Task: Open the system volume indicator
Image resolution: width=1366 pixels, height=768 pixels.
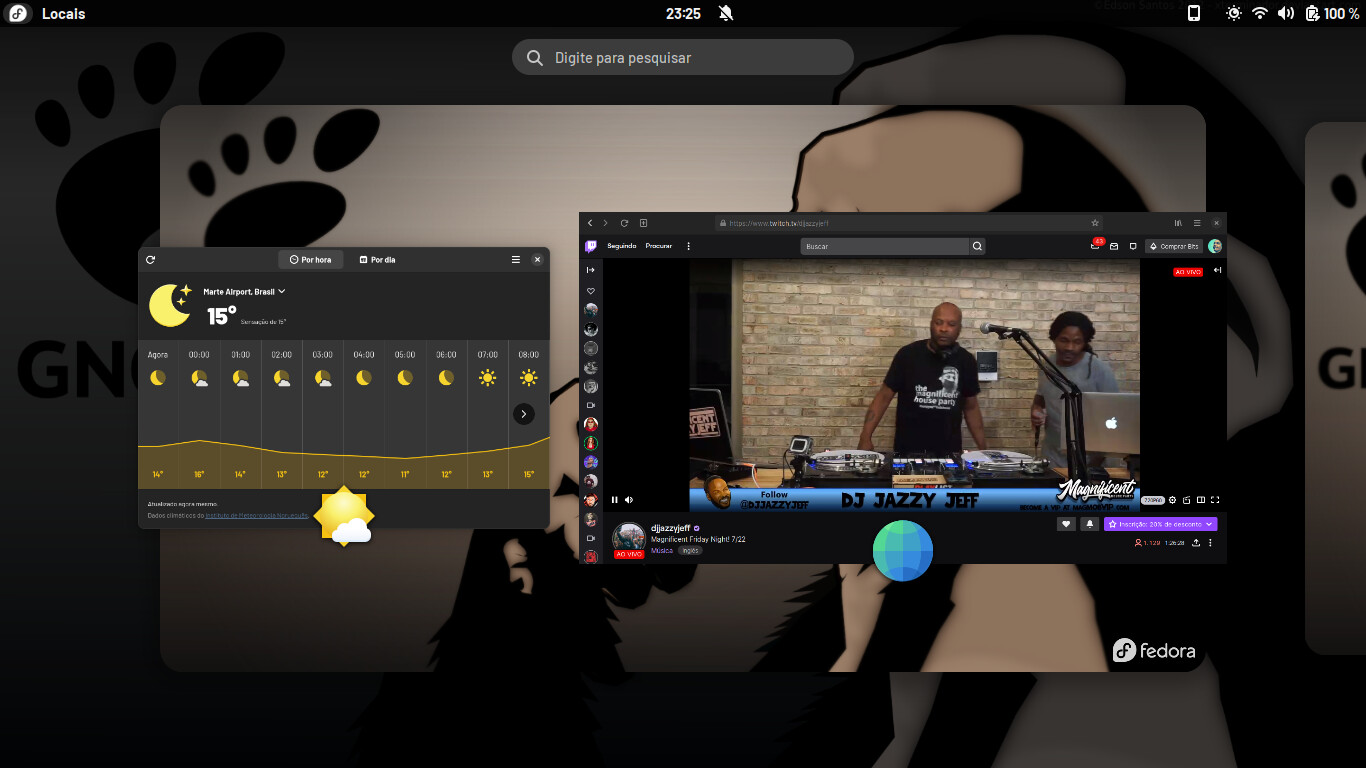Action: pyautogui.click(x=1286, y=14)
